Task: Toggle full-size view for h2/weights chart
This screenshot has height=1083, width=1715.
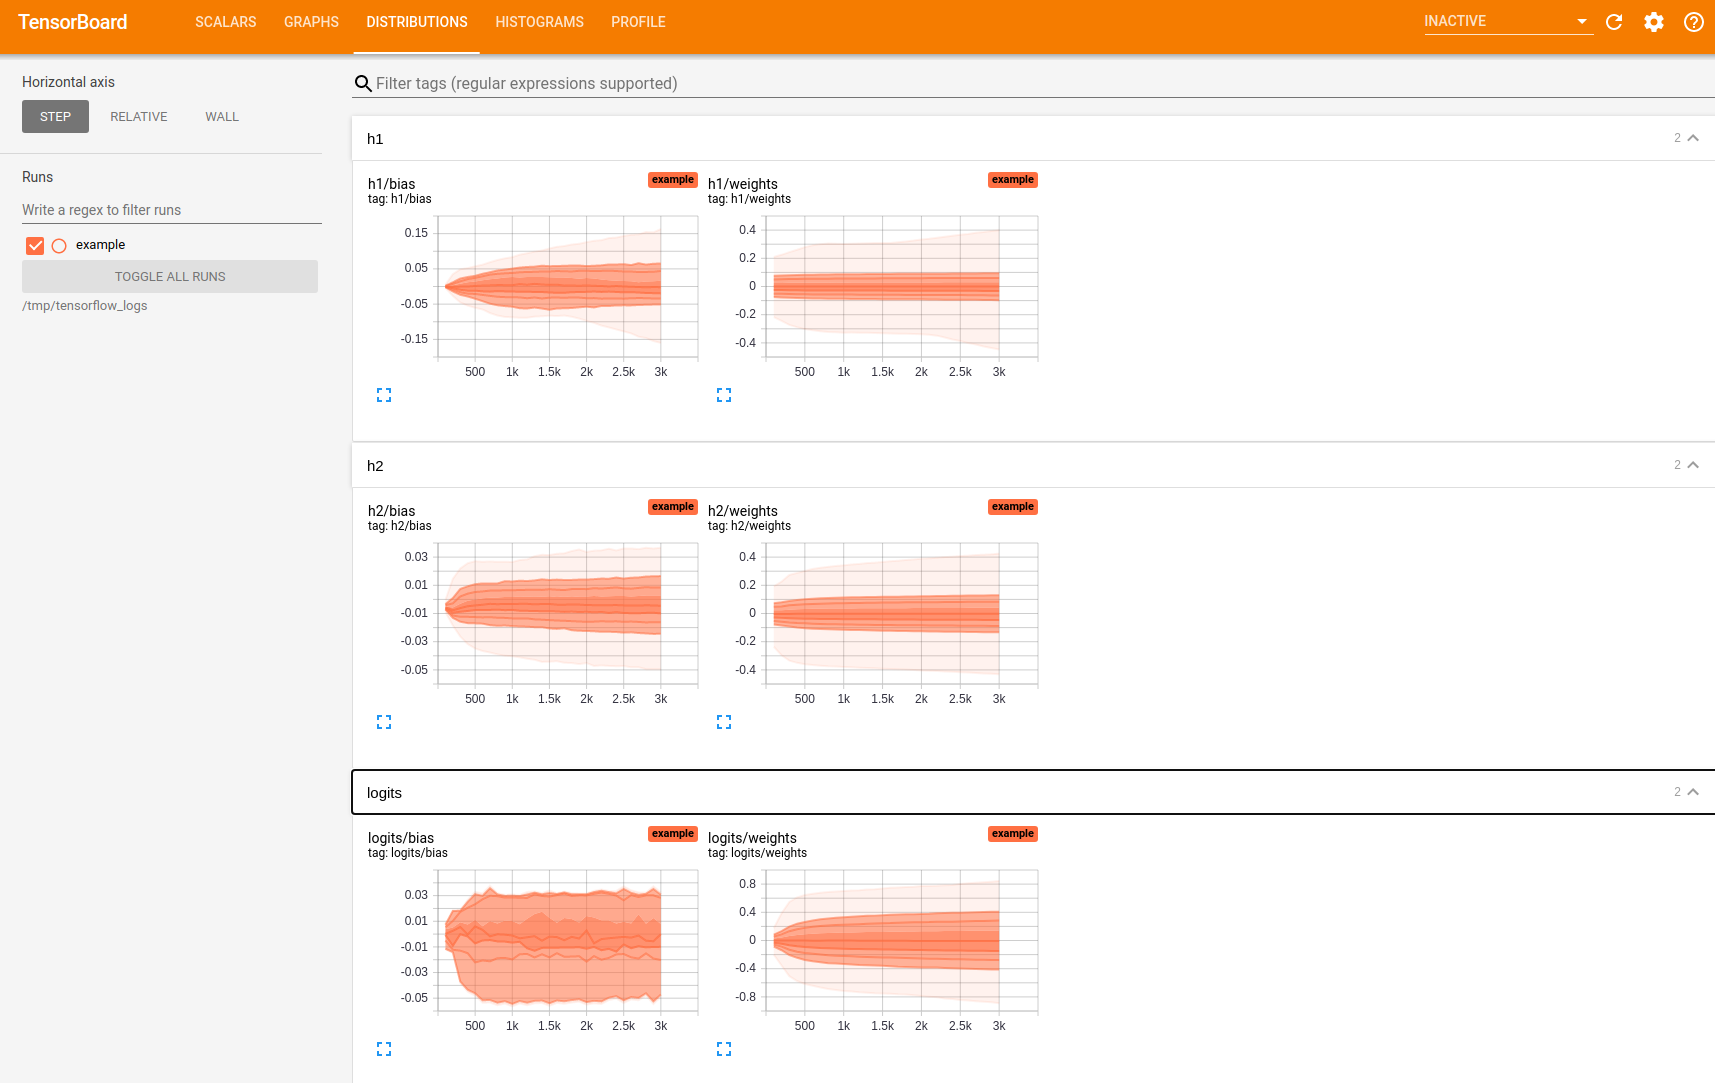Action: point(724,722)
